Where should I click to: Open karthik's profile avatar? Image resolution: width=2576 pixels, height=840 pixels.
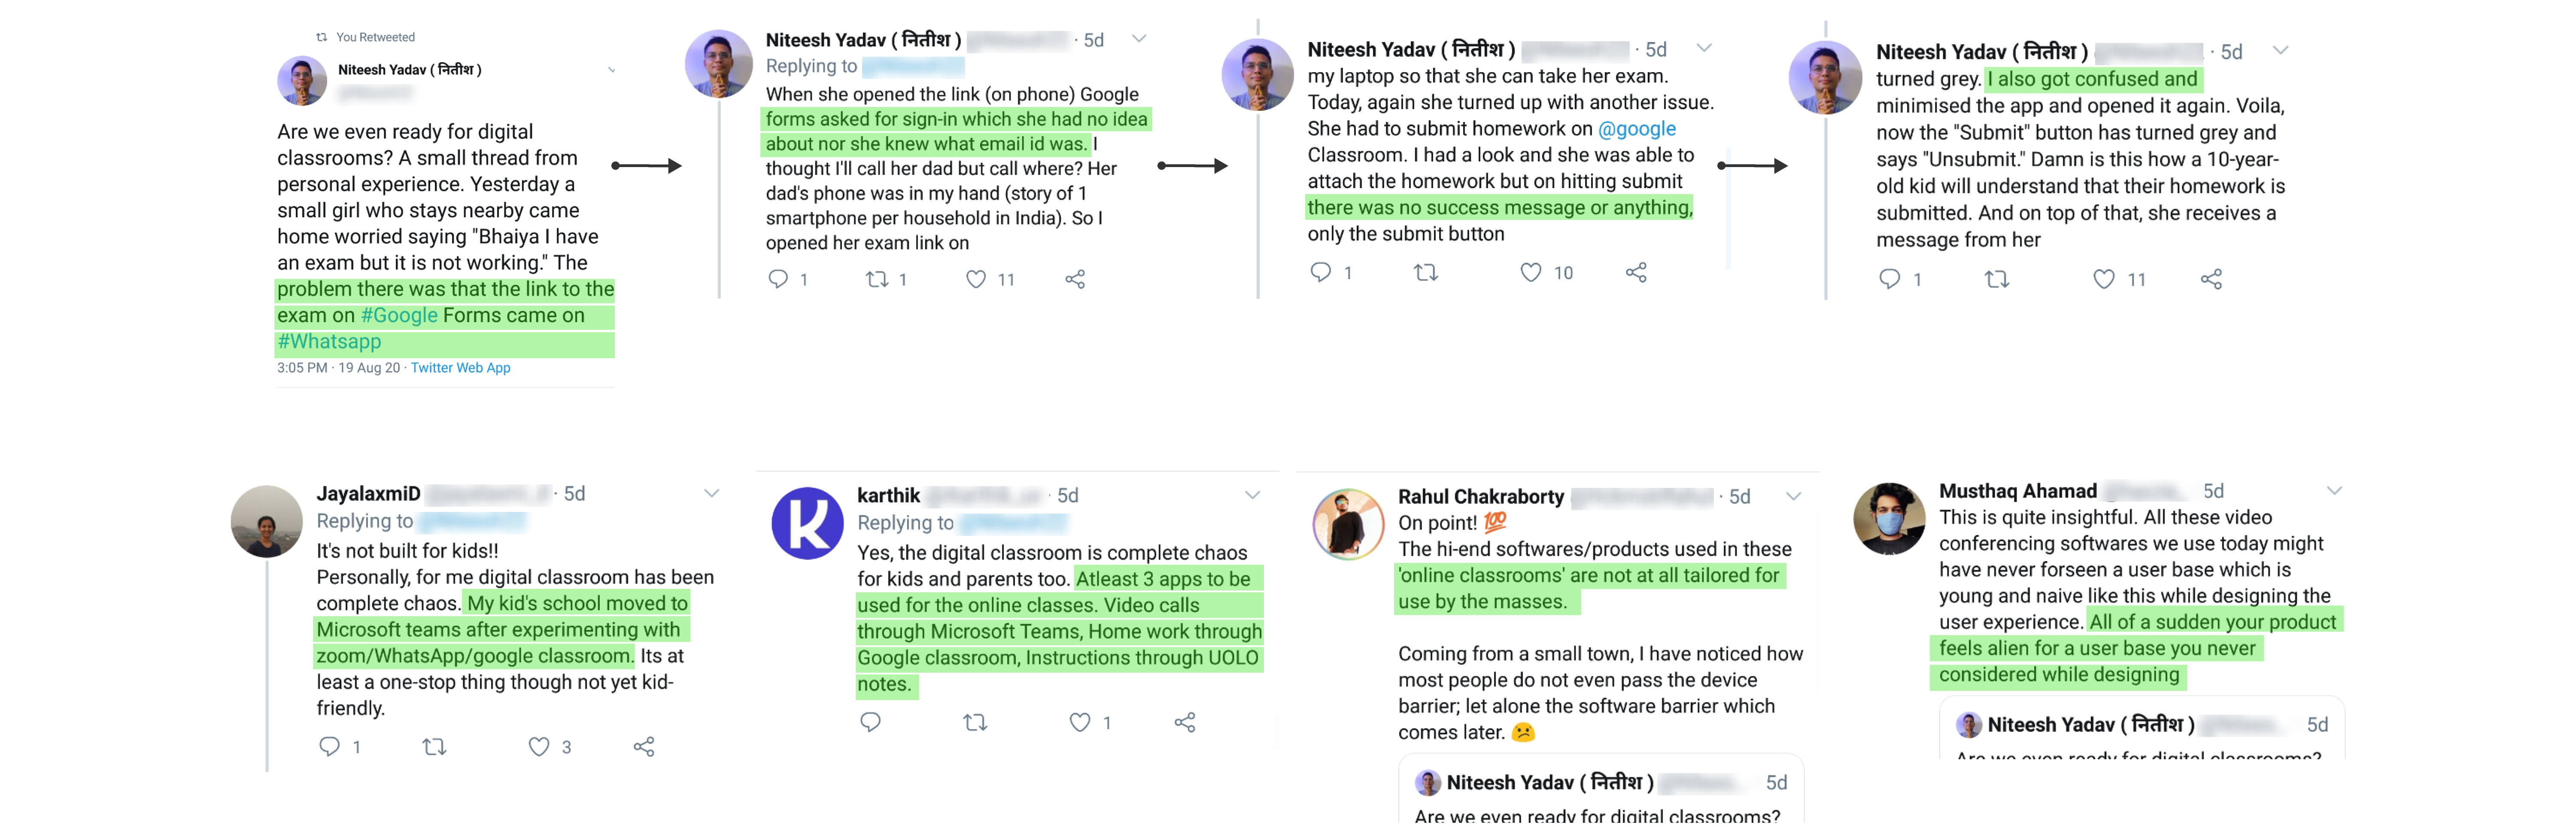807,523
